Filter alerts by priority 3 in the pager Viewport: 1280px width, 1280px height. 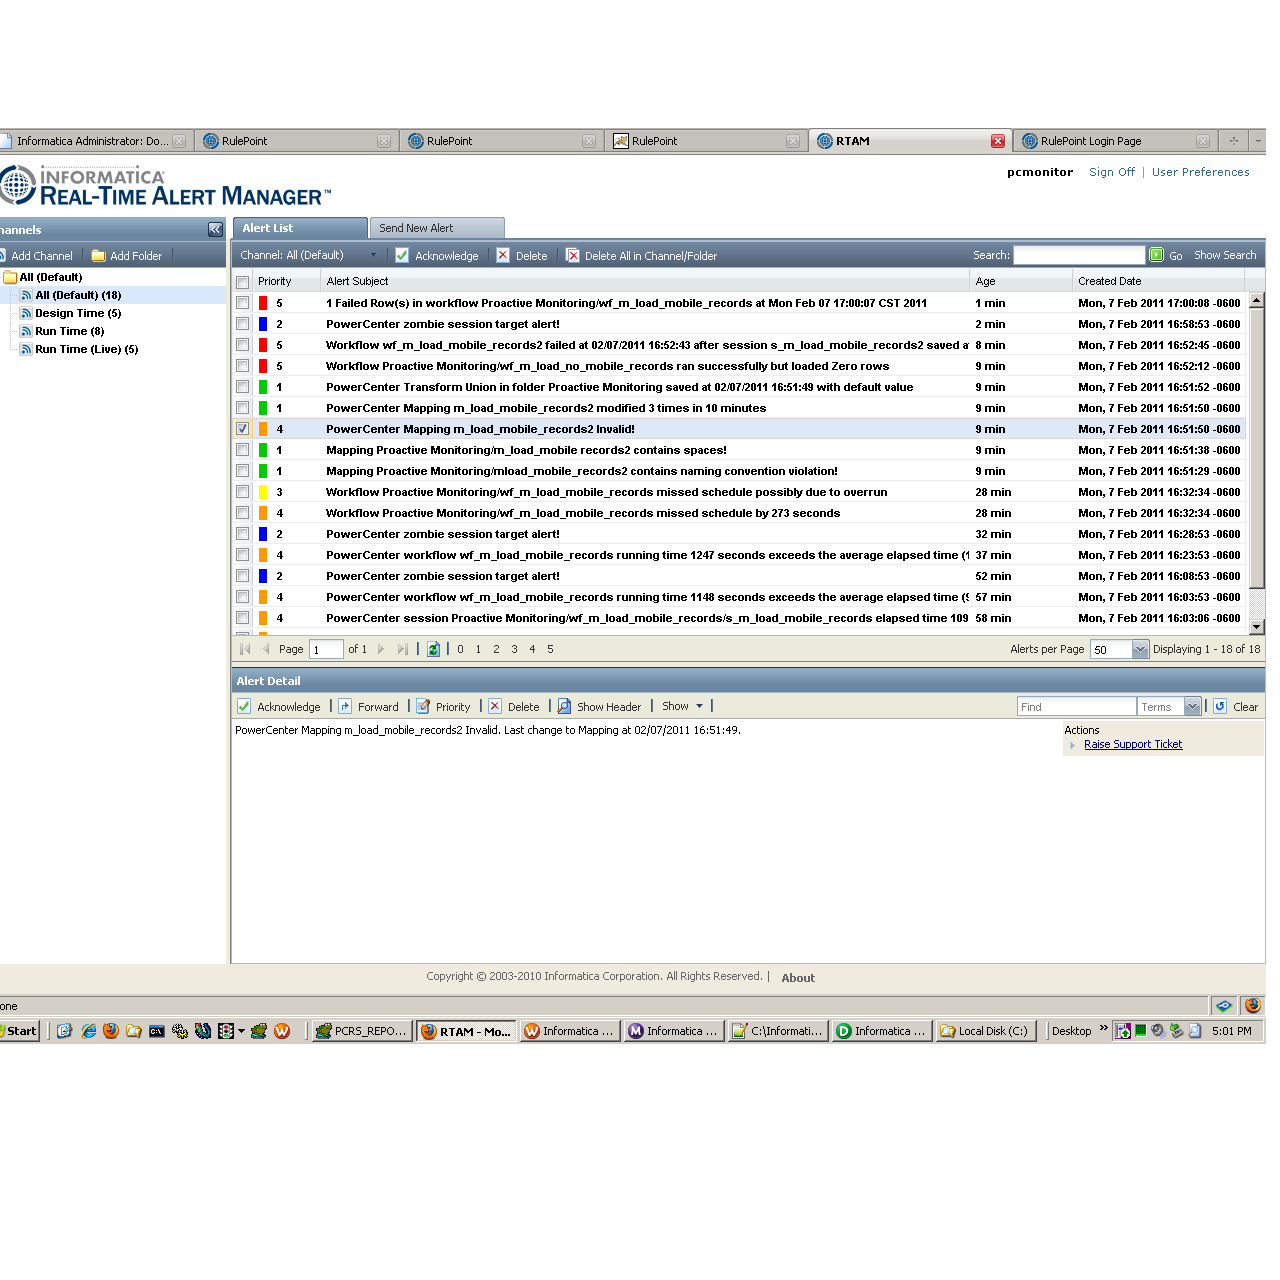pos(514,649)
